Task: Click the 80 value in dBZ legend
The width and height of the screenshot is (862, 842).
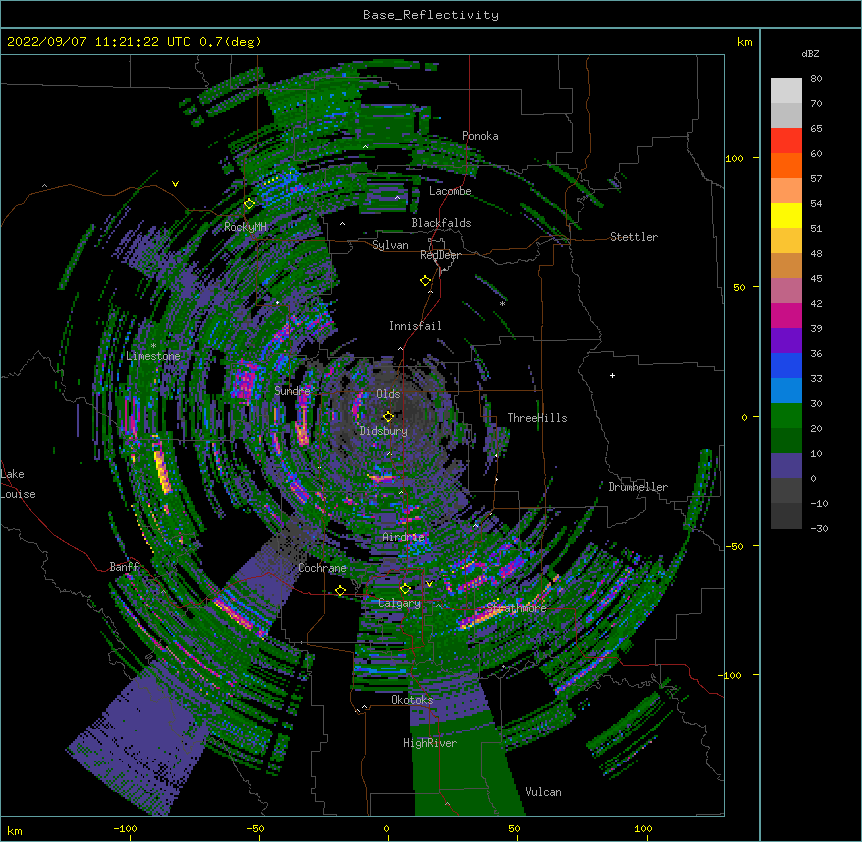Action: point(816,79)
